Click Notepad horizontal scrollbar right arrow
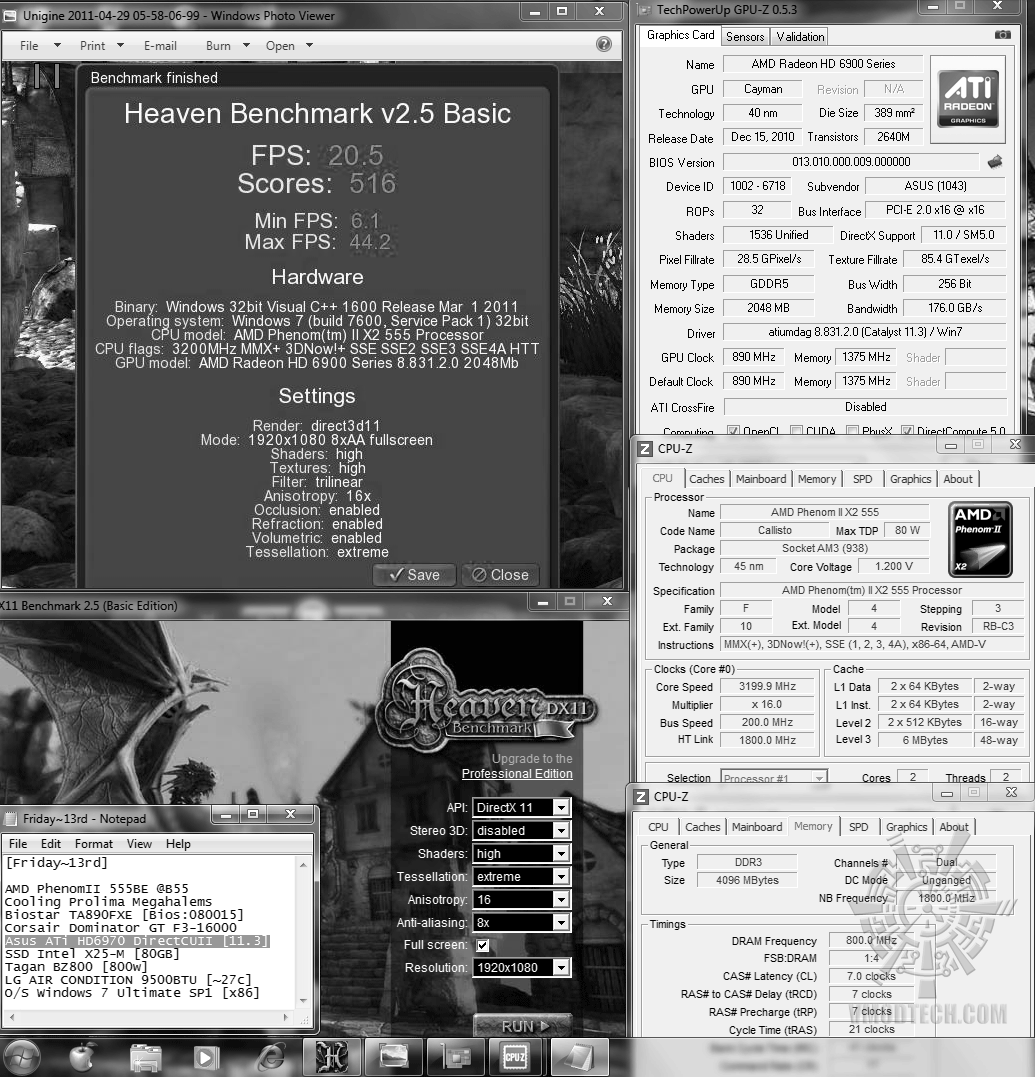The height and width of the screenshot is (1077, 1035). coord(286,1017)
